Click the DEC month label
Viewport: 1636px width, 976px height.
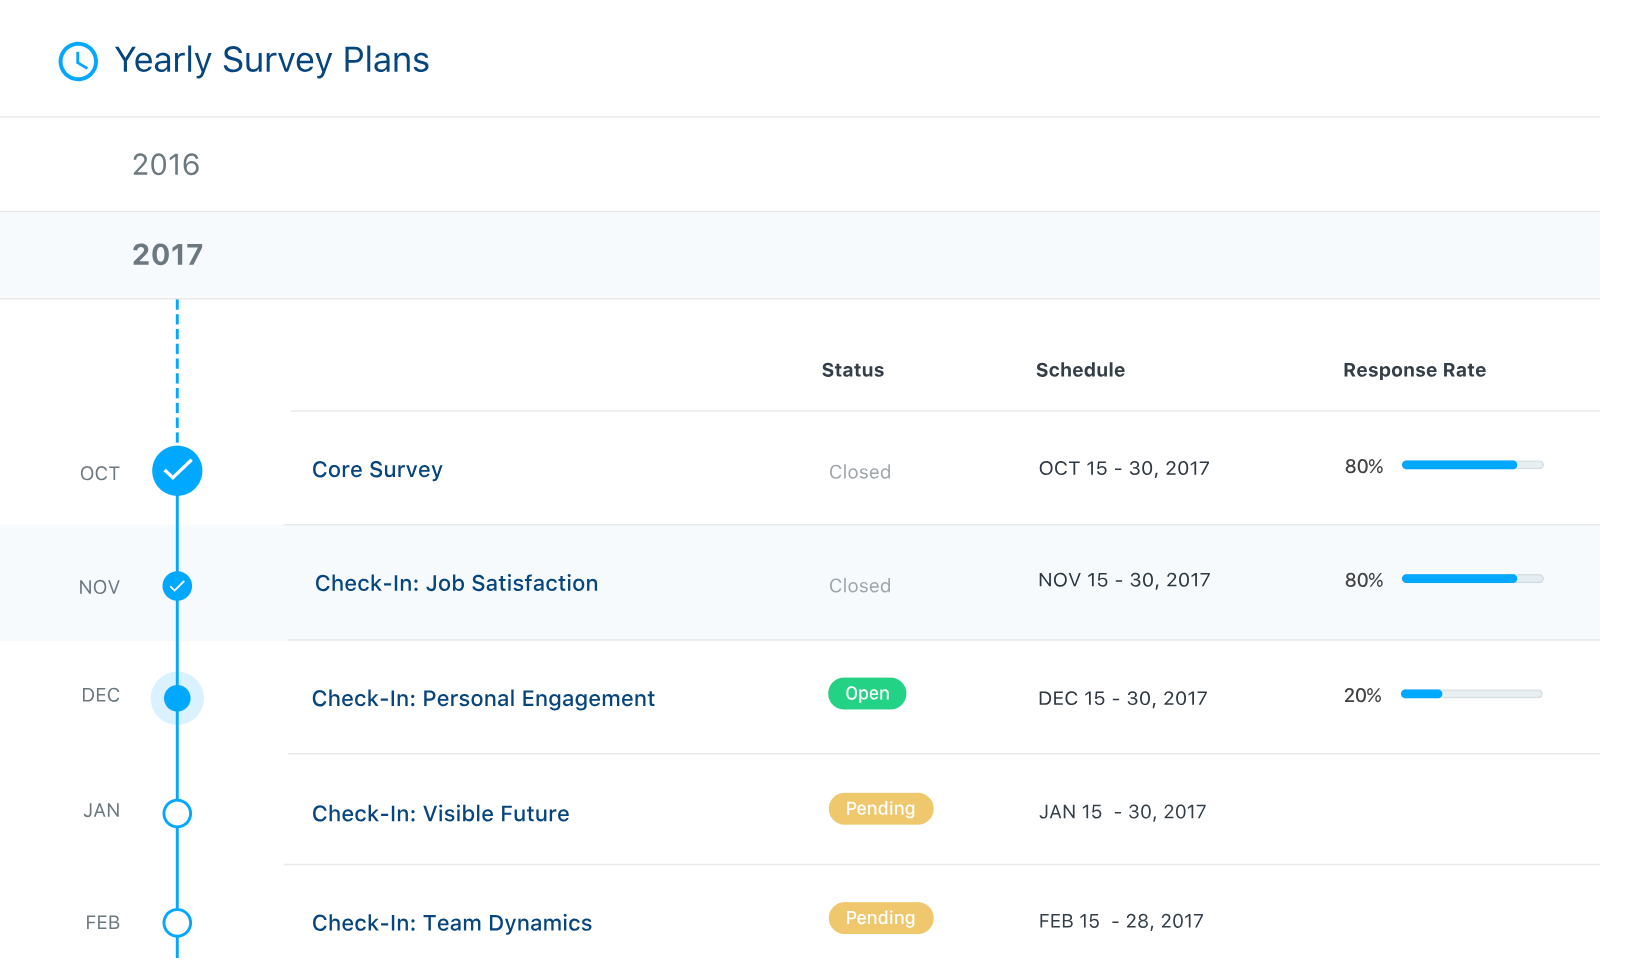[101, 695]
